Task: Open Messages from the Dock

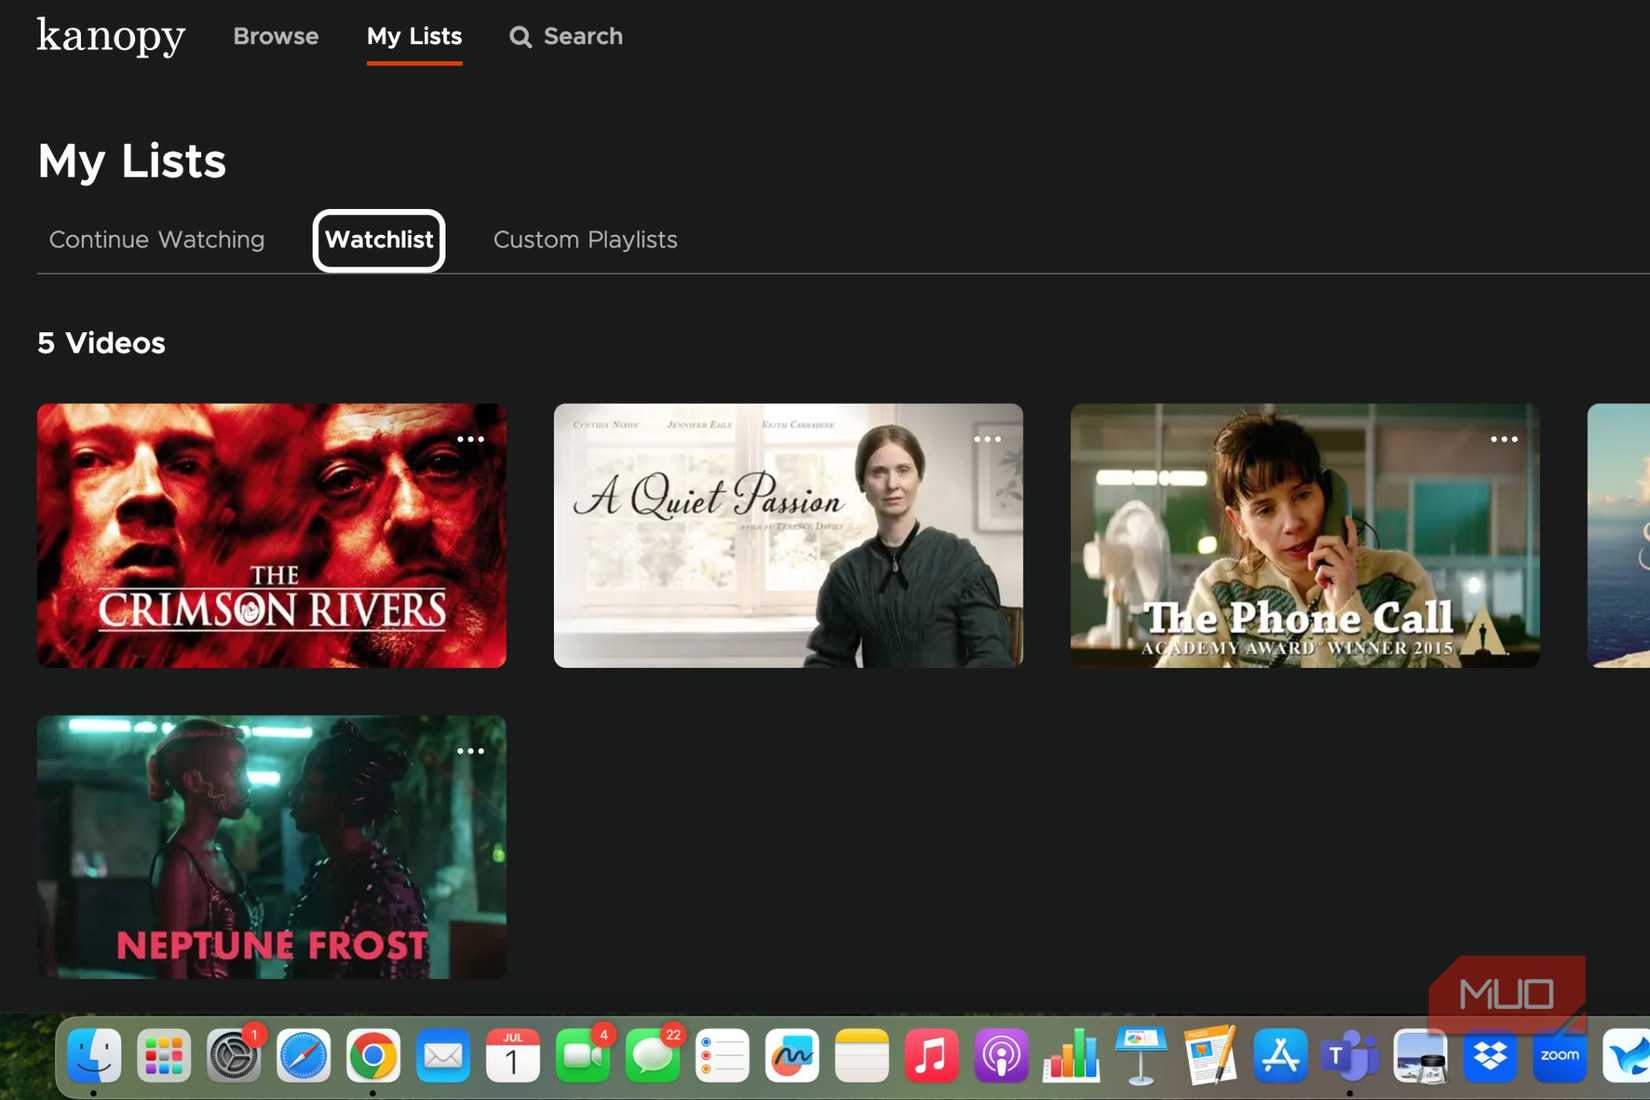Action: click(x=653, y=1056)
